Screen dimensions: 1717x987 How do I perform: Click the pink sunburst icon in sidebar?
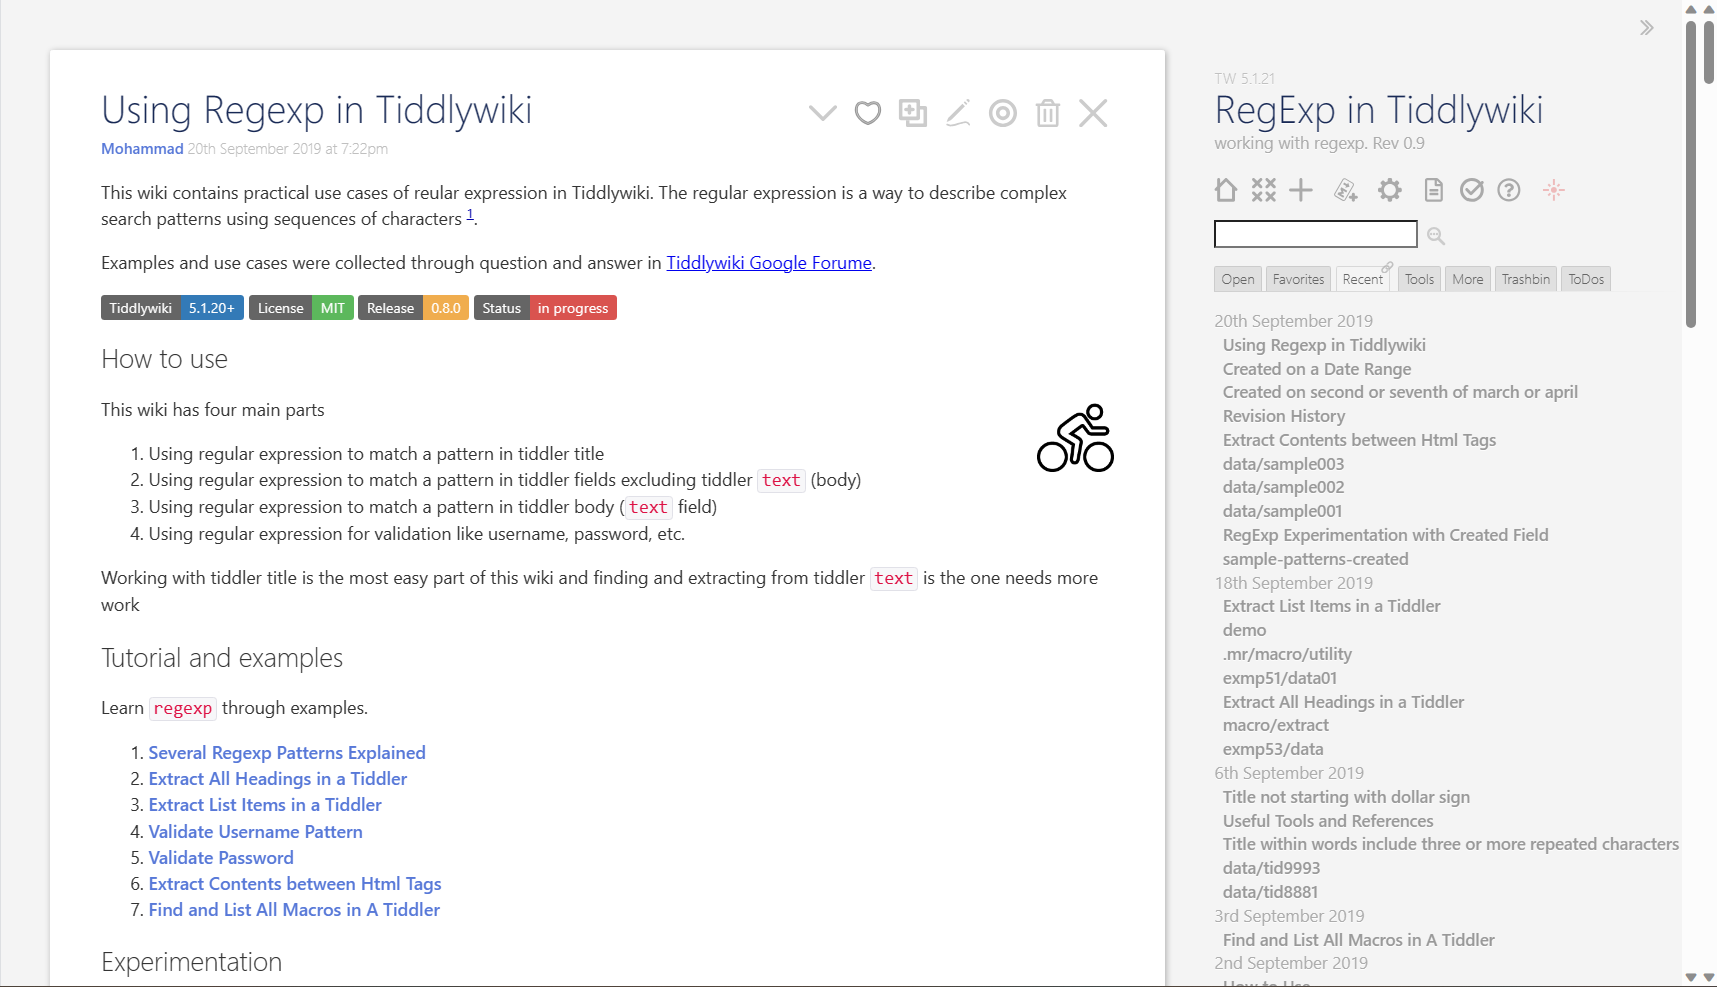tap(1553, 190)
